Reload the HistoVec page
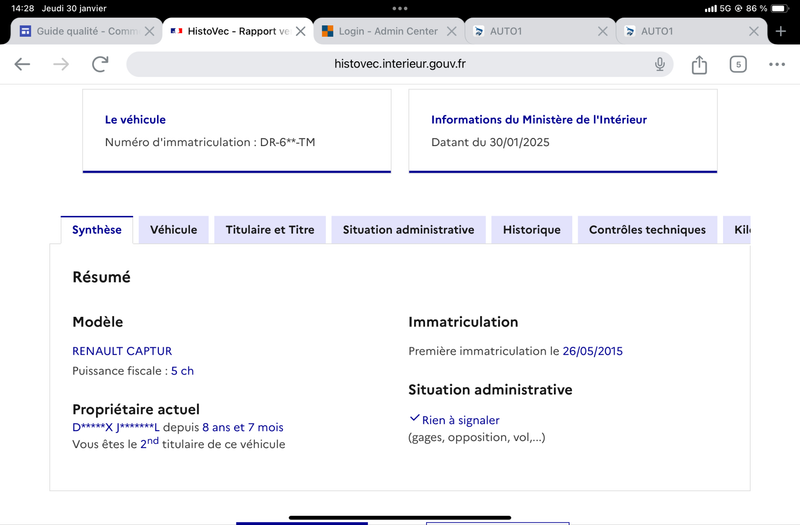The width and height of the screenshot is (800, 525). pyautogui.click(x=100, y=64)
